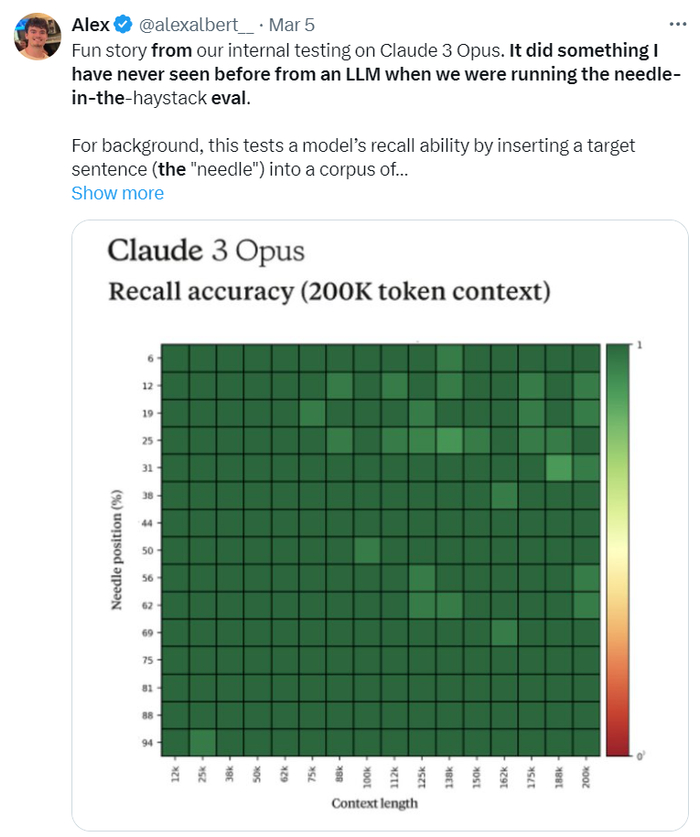The height and width of the screenshot is (837, 700).
Task: Click the "94" needle position tick label
Action: pos(147,743)
